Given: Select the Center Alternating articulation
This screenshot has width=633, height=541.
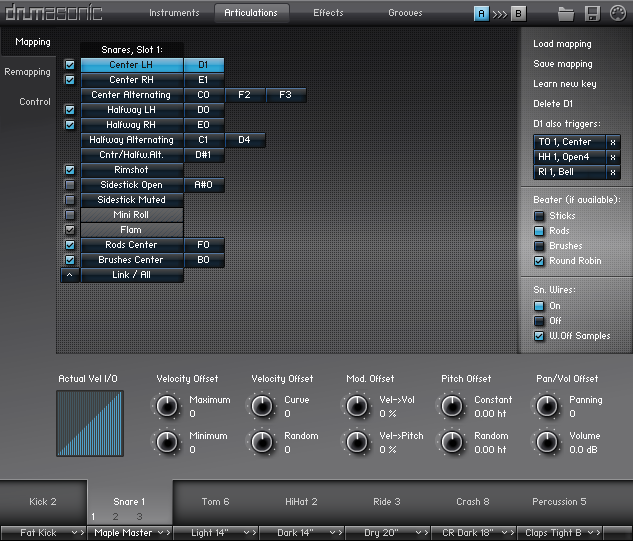Looking at the screenshot, I should pos(132,95).
